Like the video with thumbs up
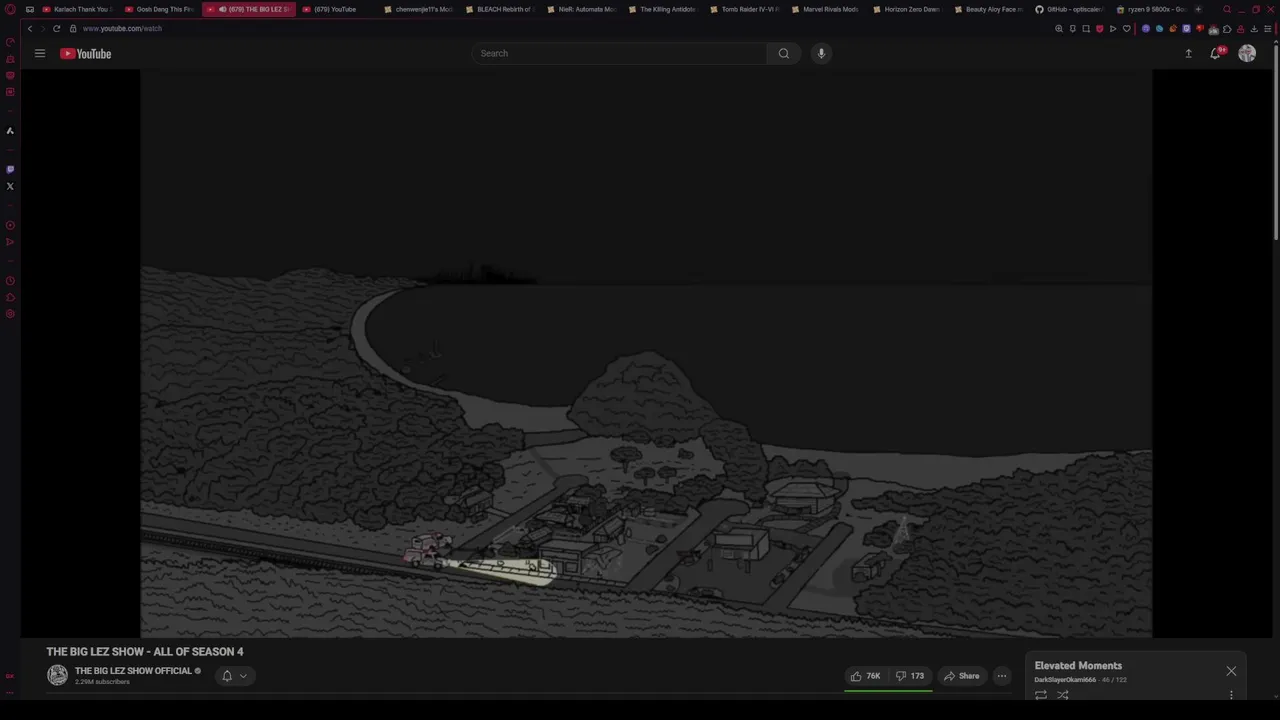This screenshot has height=720, width=1280. 866,676
